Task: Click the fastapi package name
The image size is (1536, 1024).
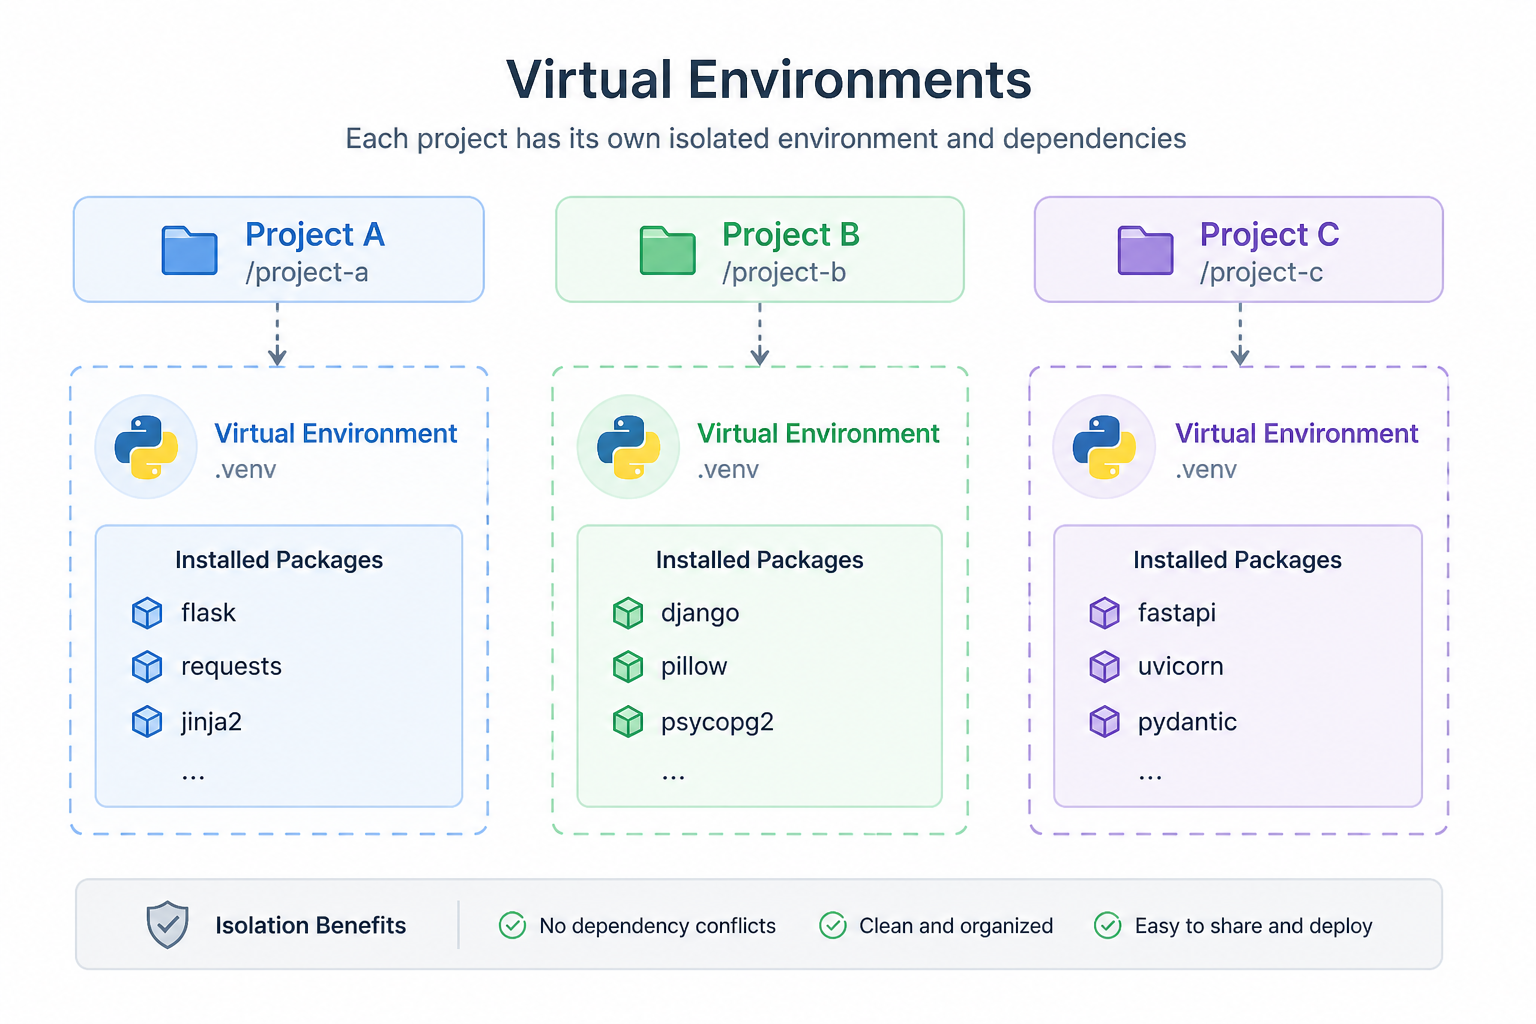Action: pos(1177,612)
